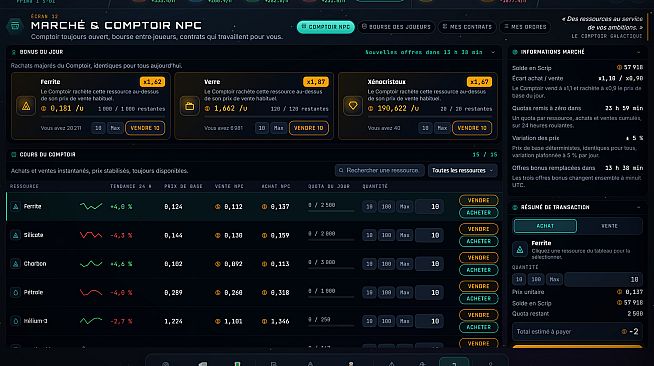The image size is (654, 366).
Task: Set Pétrole quantity preset to 10
Action: [x=369, y=293]
